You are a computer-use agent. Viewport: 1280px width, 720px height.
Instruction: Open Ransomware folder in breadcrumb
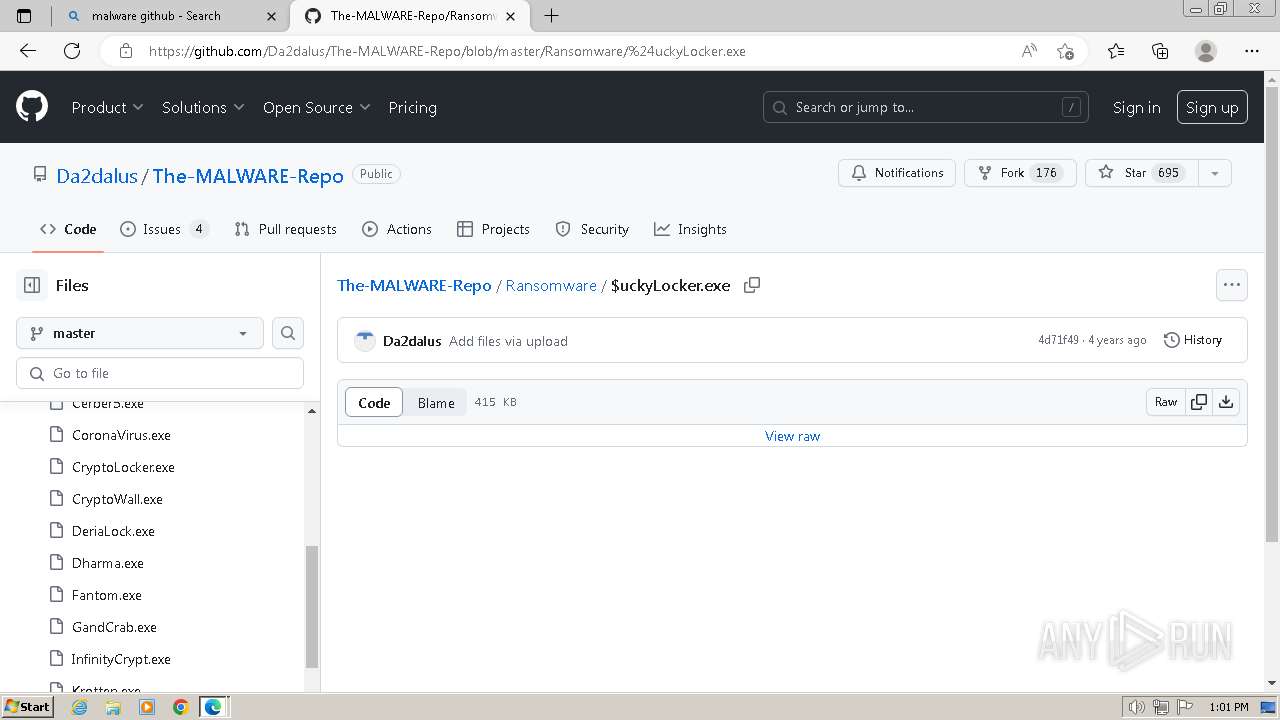tap(551, 285)
